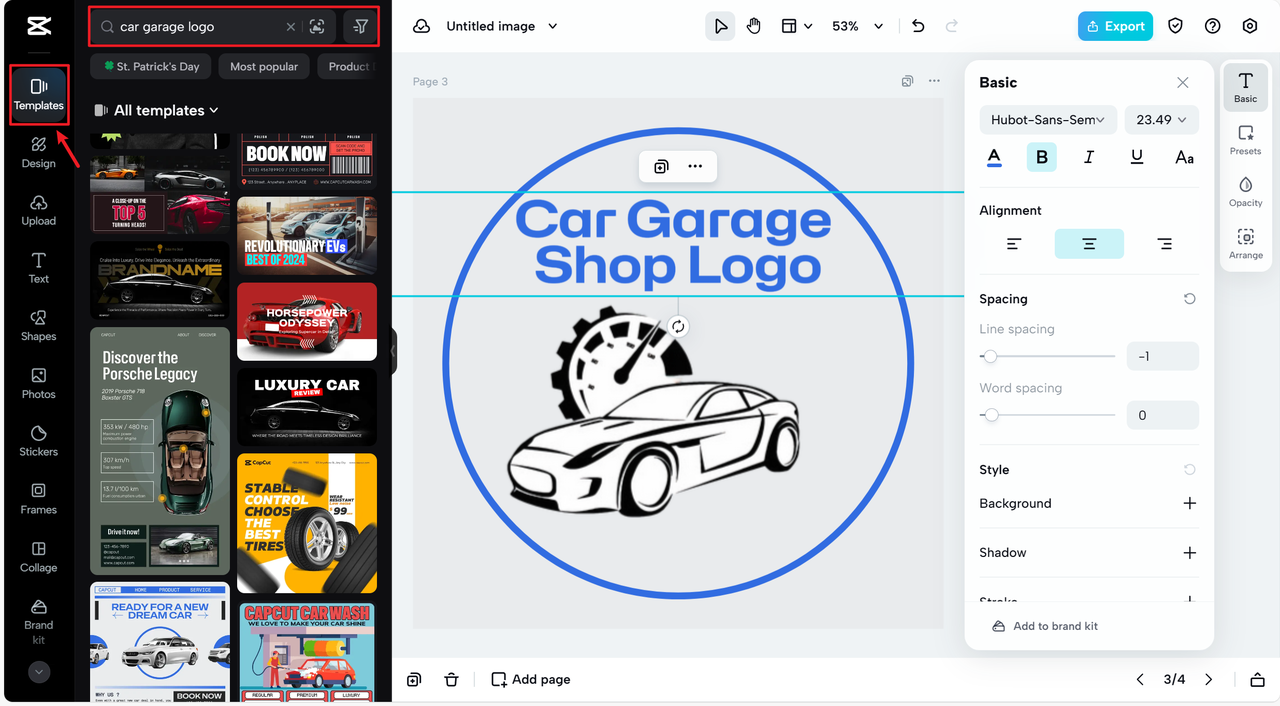The image size is (1280, 706).
Task: Expand the All templates dropdown
Action: click(x=157, y=110)
